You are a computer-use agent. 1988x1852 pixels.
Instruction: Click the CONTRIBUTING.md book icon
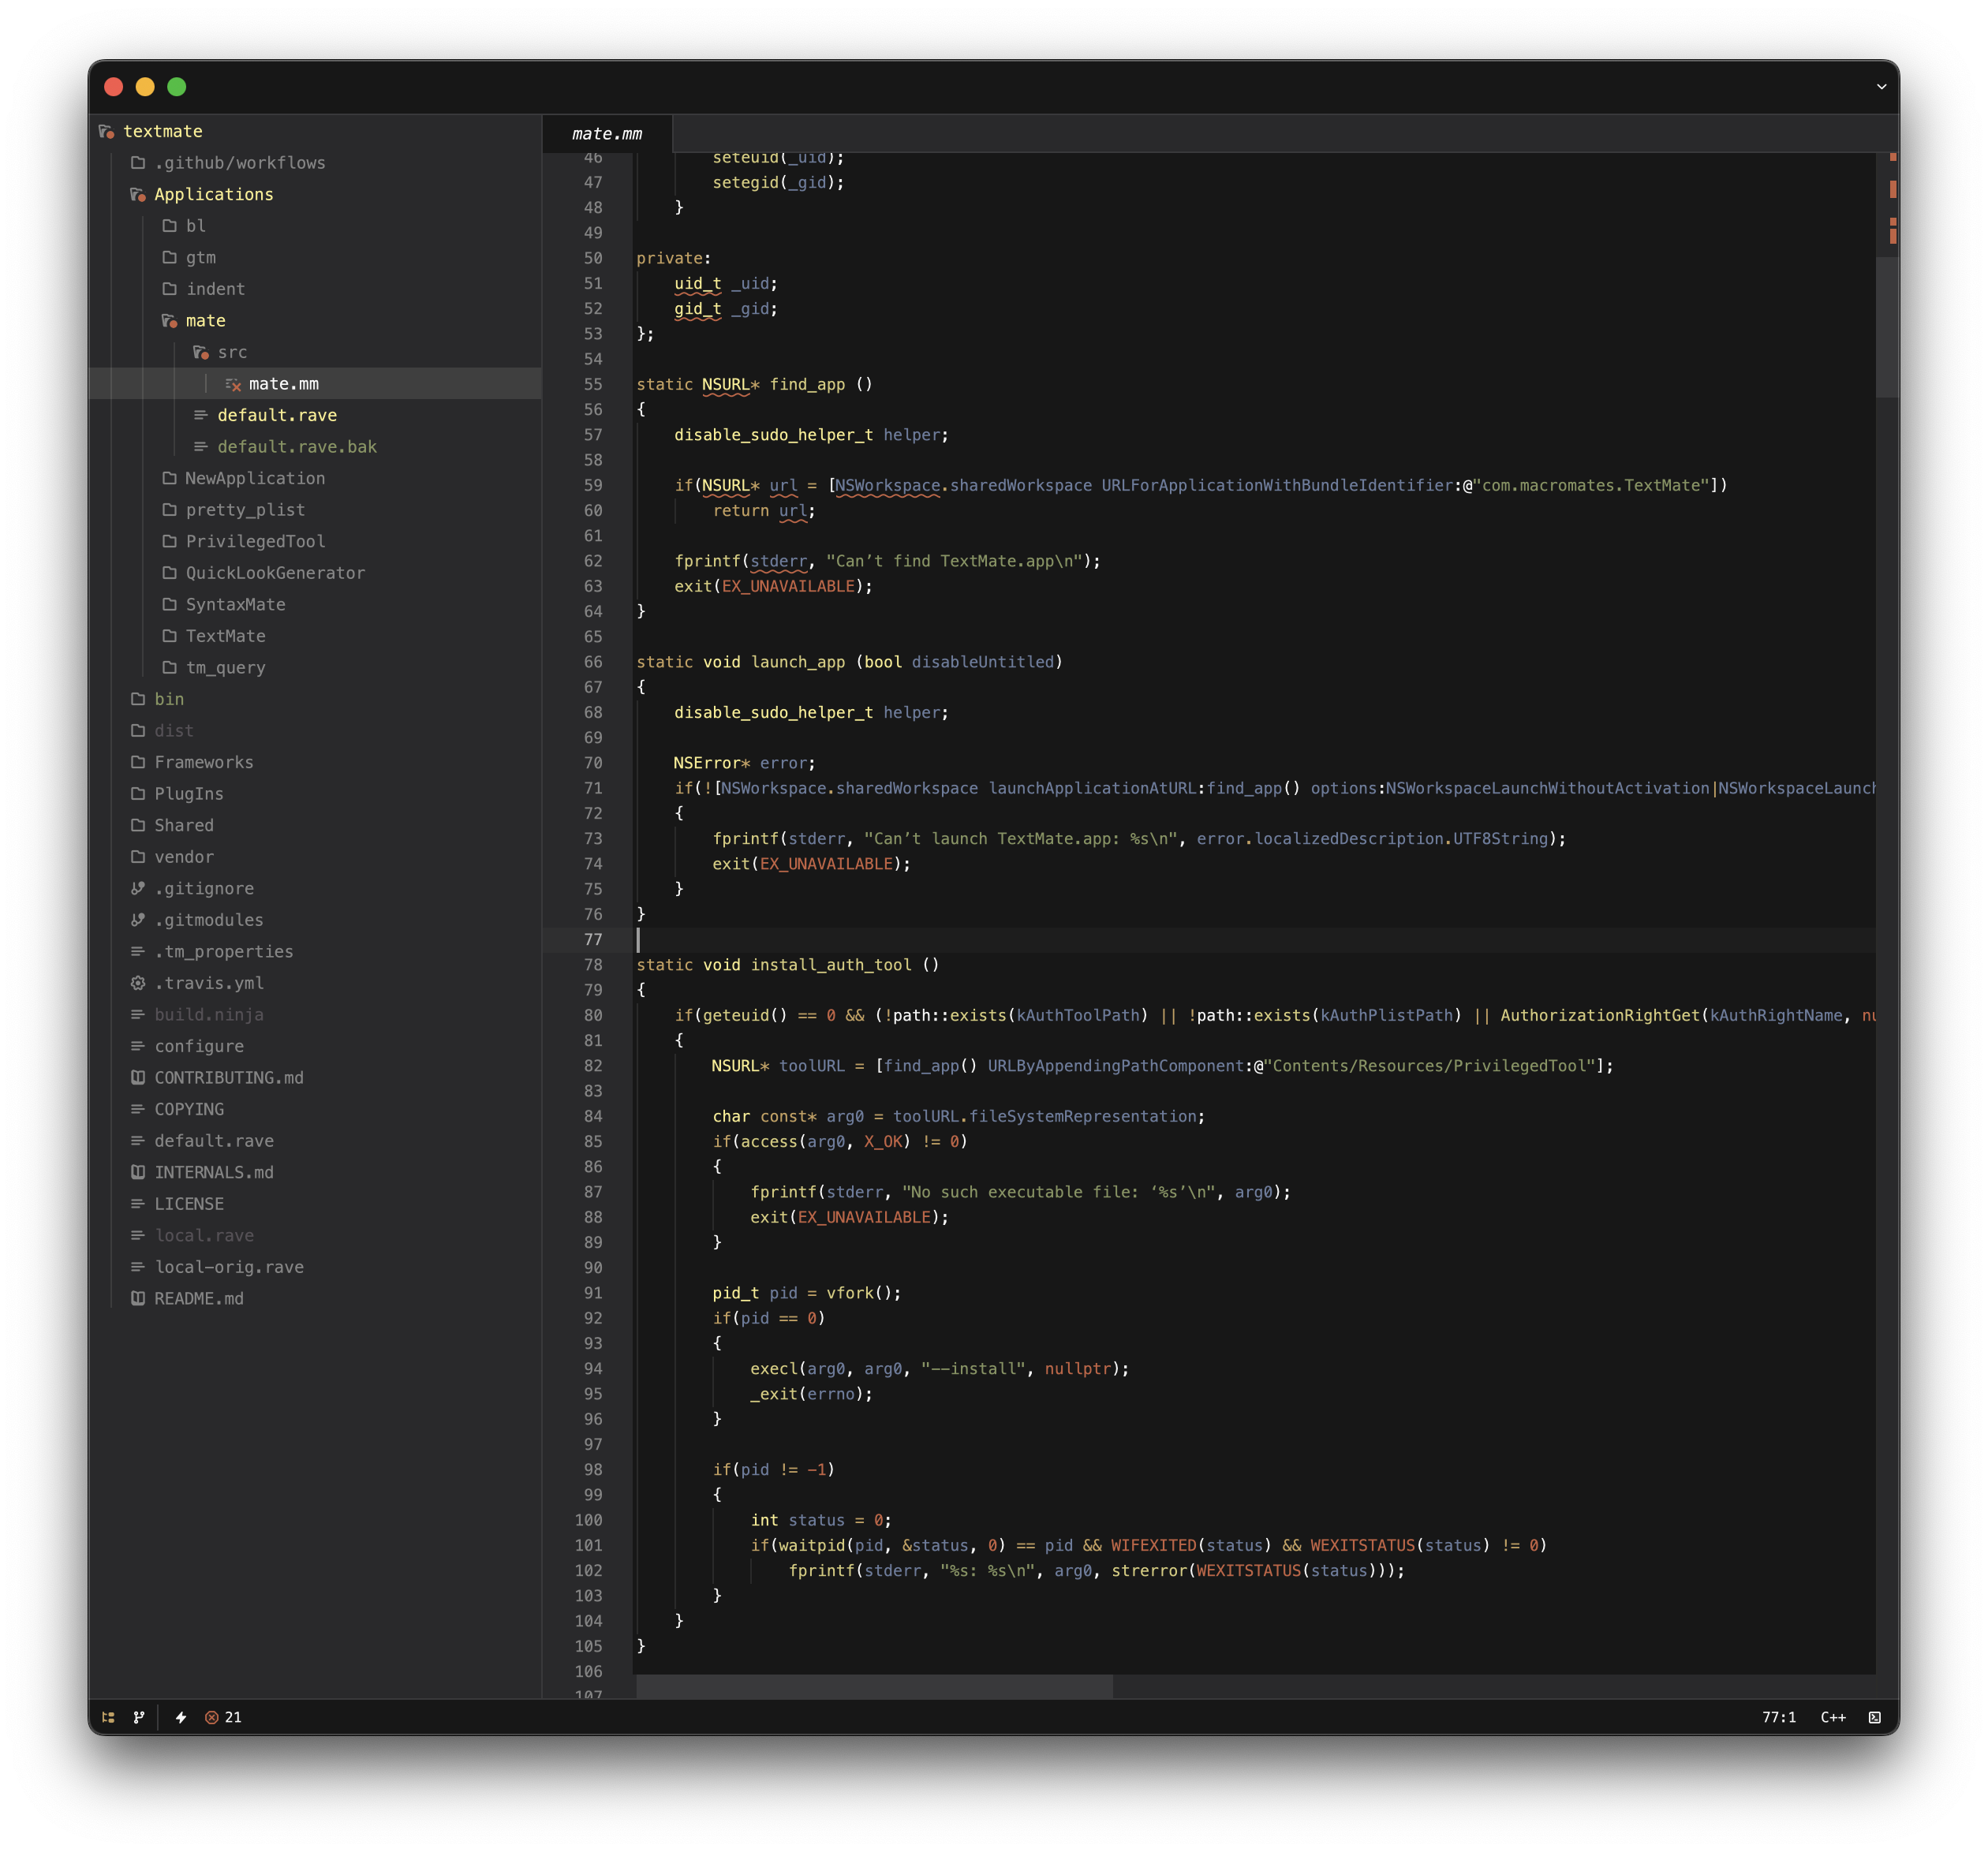(x=138, y=1077)
